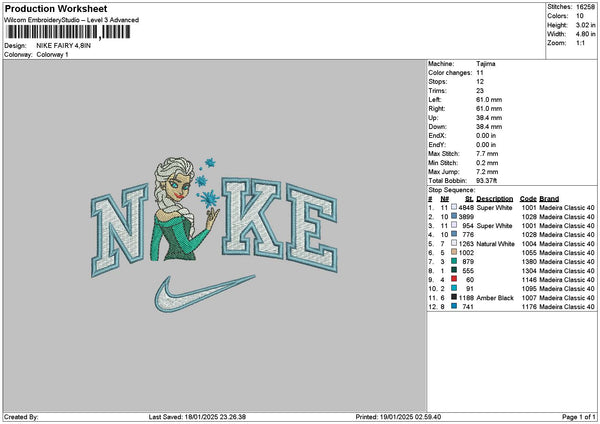Click the Stitches value 16258
The image size is (600, 424).
(x=585, y=7)
